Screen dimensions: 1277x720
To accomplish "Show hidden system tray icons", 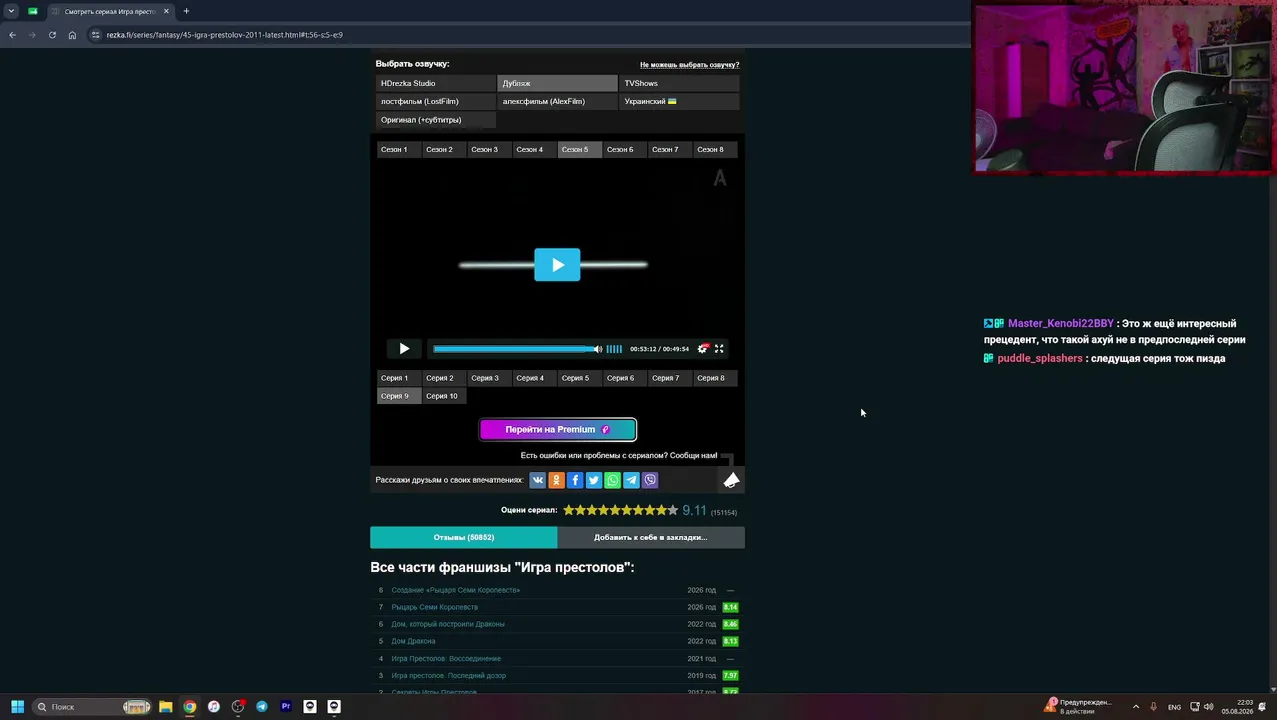I will 1135,707.
